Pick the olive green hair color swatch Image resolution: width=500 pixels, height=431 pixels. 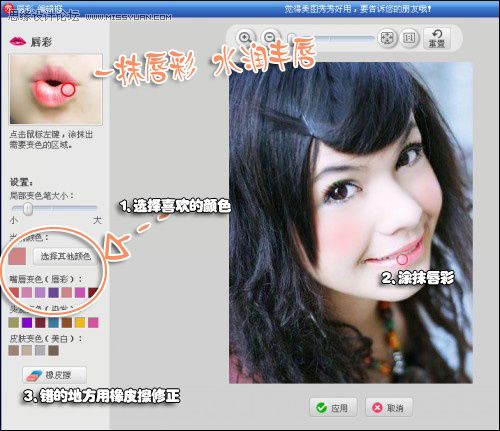click(x=14, y=322)
